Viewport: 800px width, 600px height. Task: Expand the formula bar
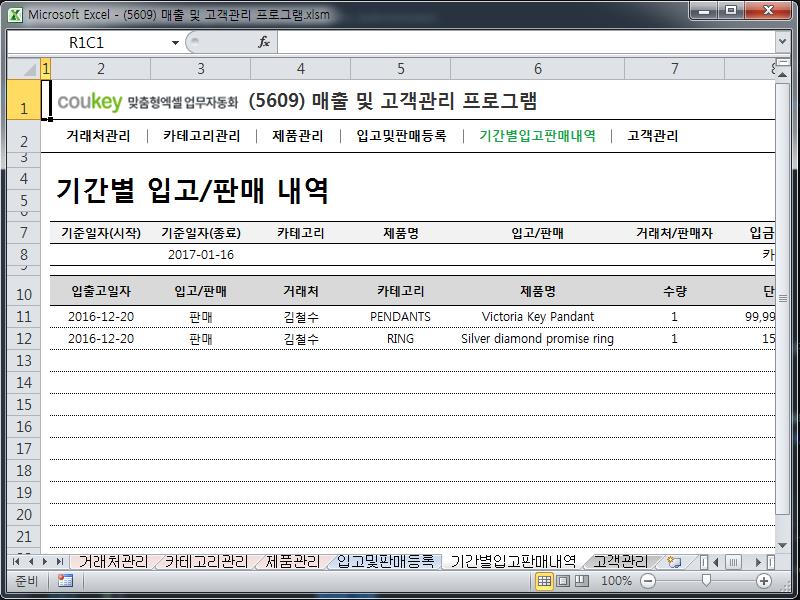(x=782, y=41)
